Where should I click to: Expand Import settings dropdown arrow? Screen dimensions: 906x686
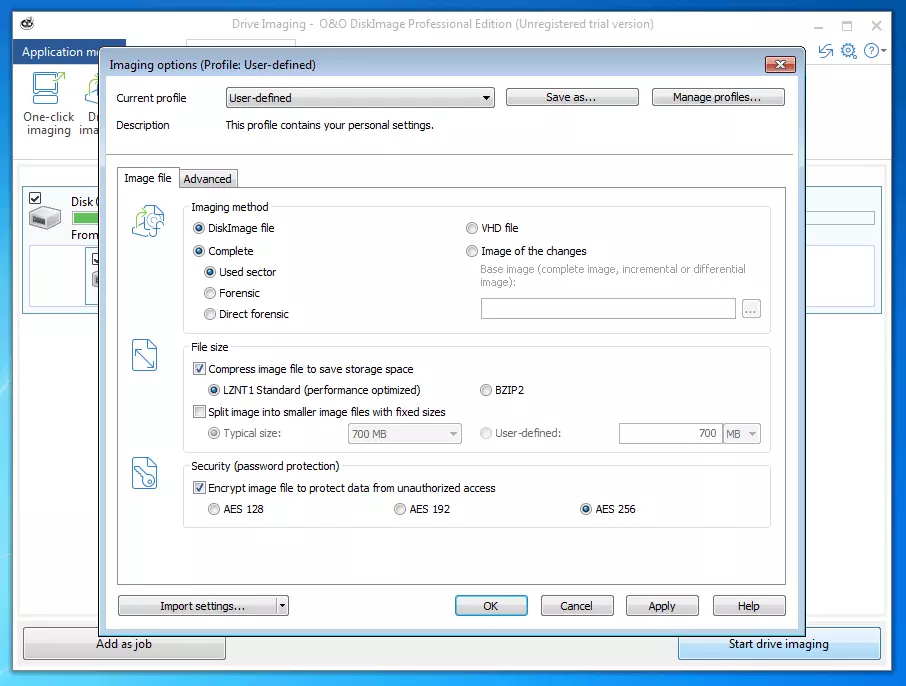pyautogui.click(x=282, y=606)
